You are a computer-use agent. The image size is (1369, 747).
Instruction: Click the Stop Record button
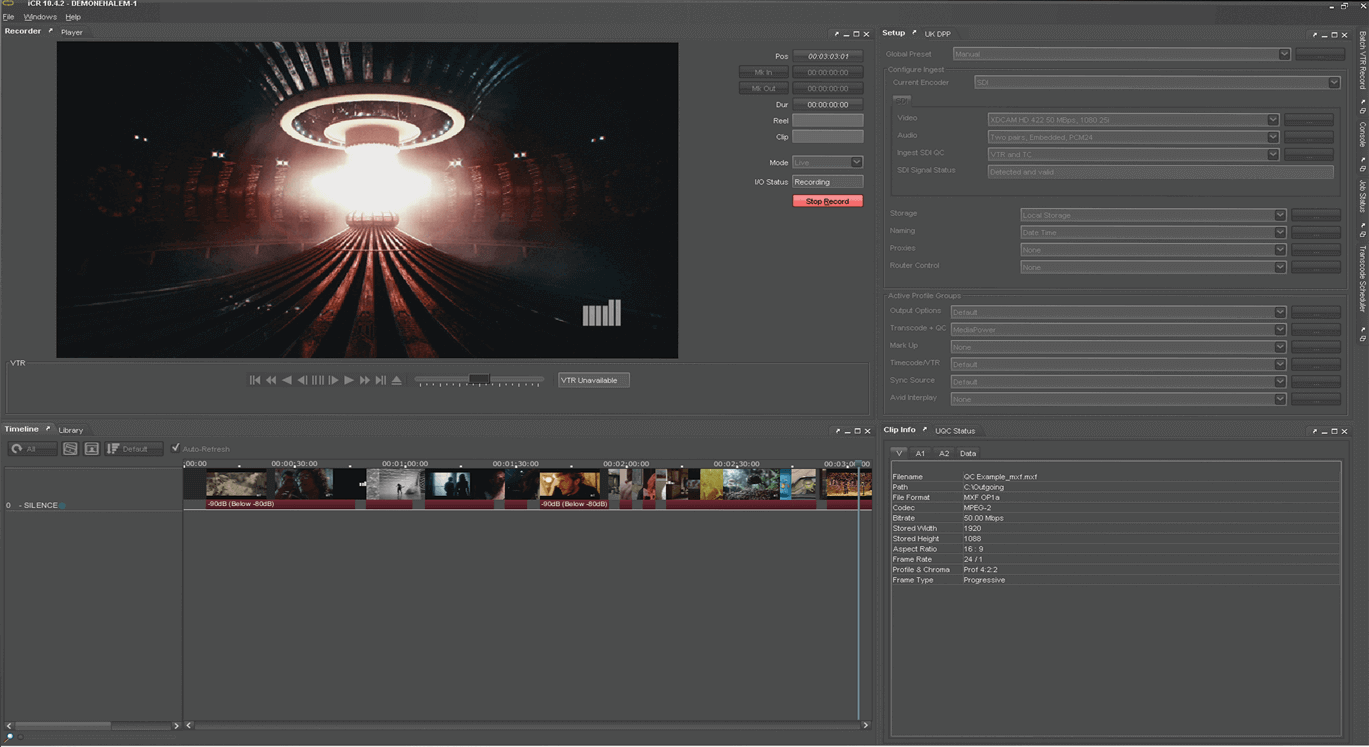pos(827,201)
